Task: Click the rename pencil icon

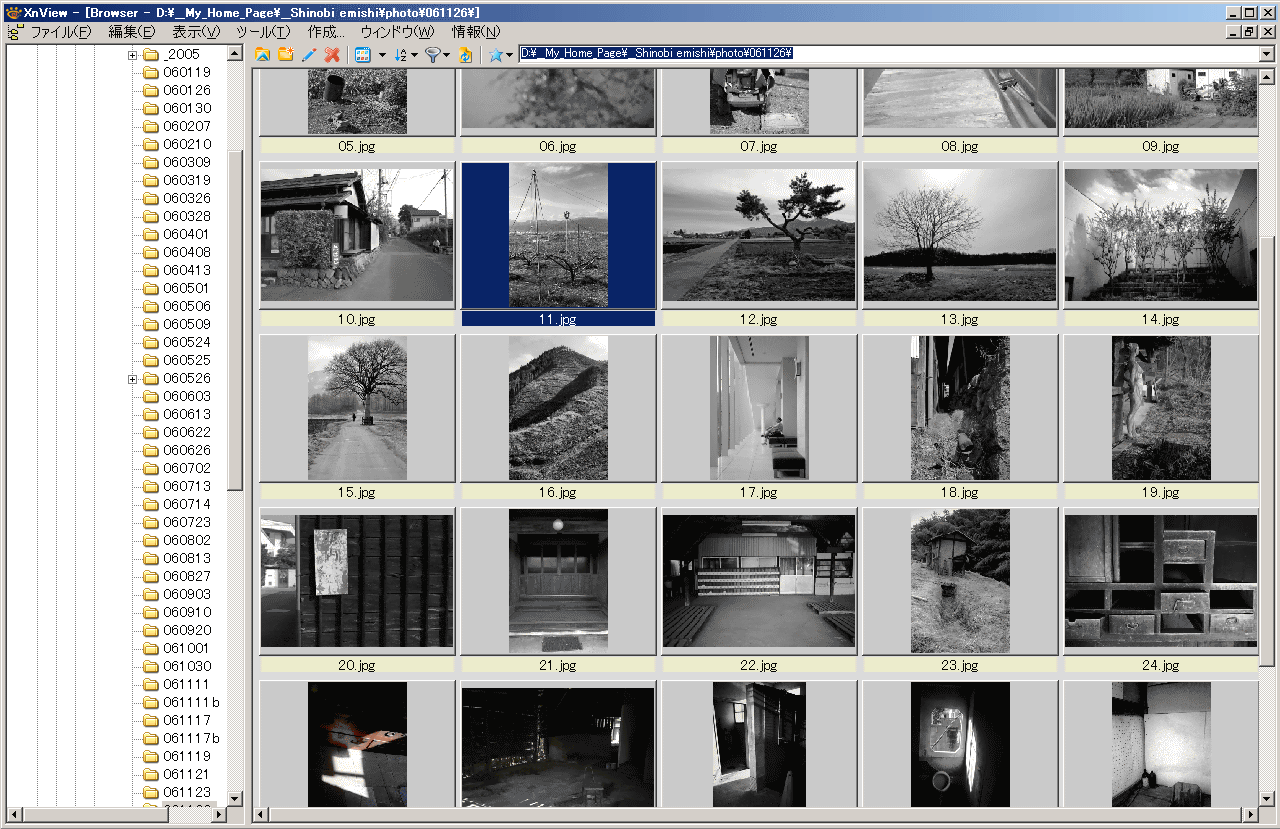Action: (309, 54)
